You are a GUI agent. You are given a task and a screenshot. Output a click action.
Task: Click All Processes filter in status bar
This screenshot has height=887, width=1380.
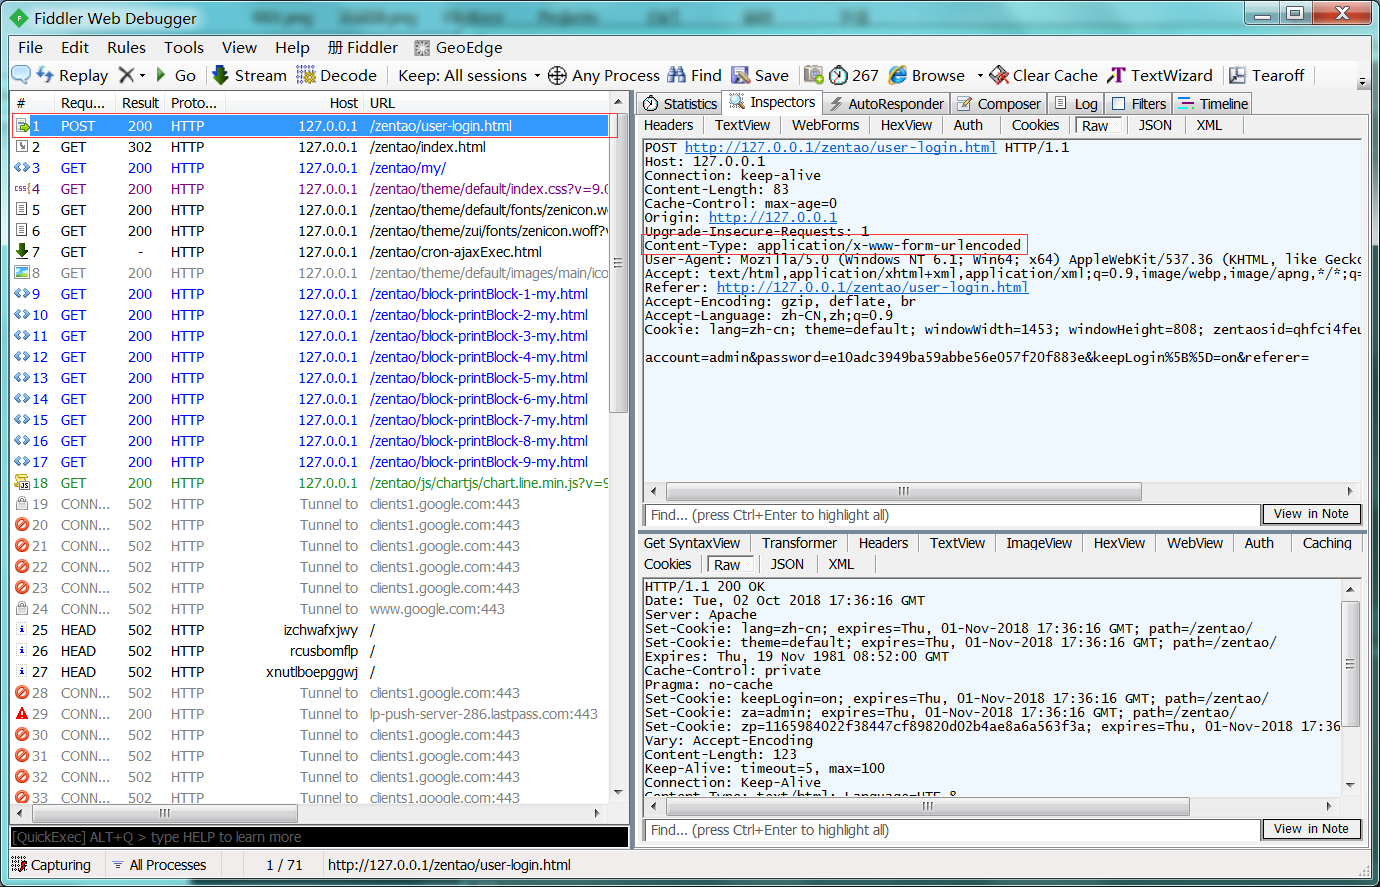159,865
